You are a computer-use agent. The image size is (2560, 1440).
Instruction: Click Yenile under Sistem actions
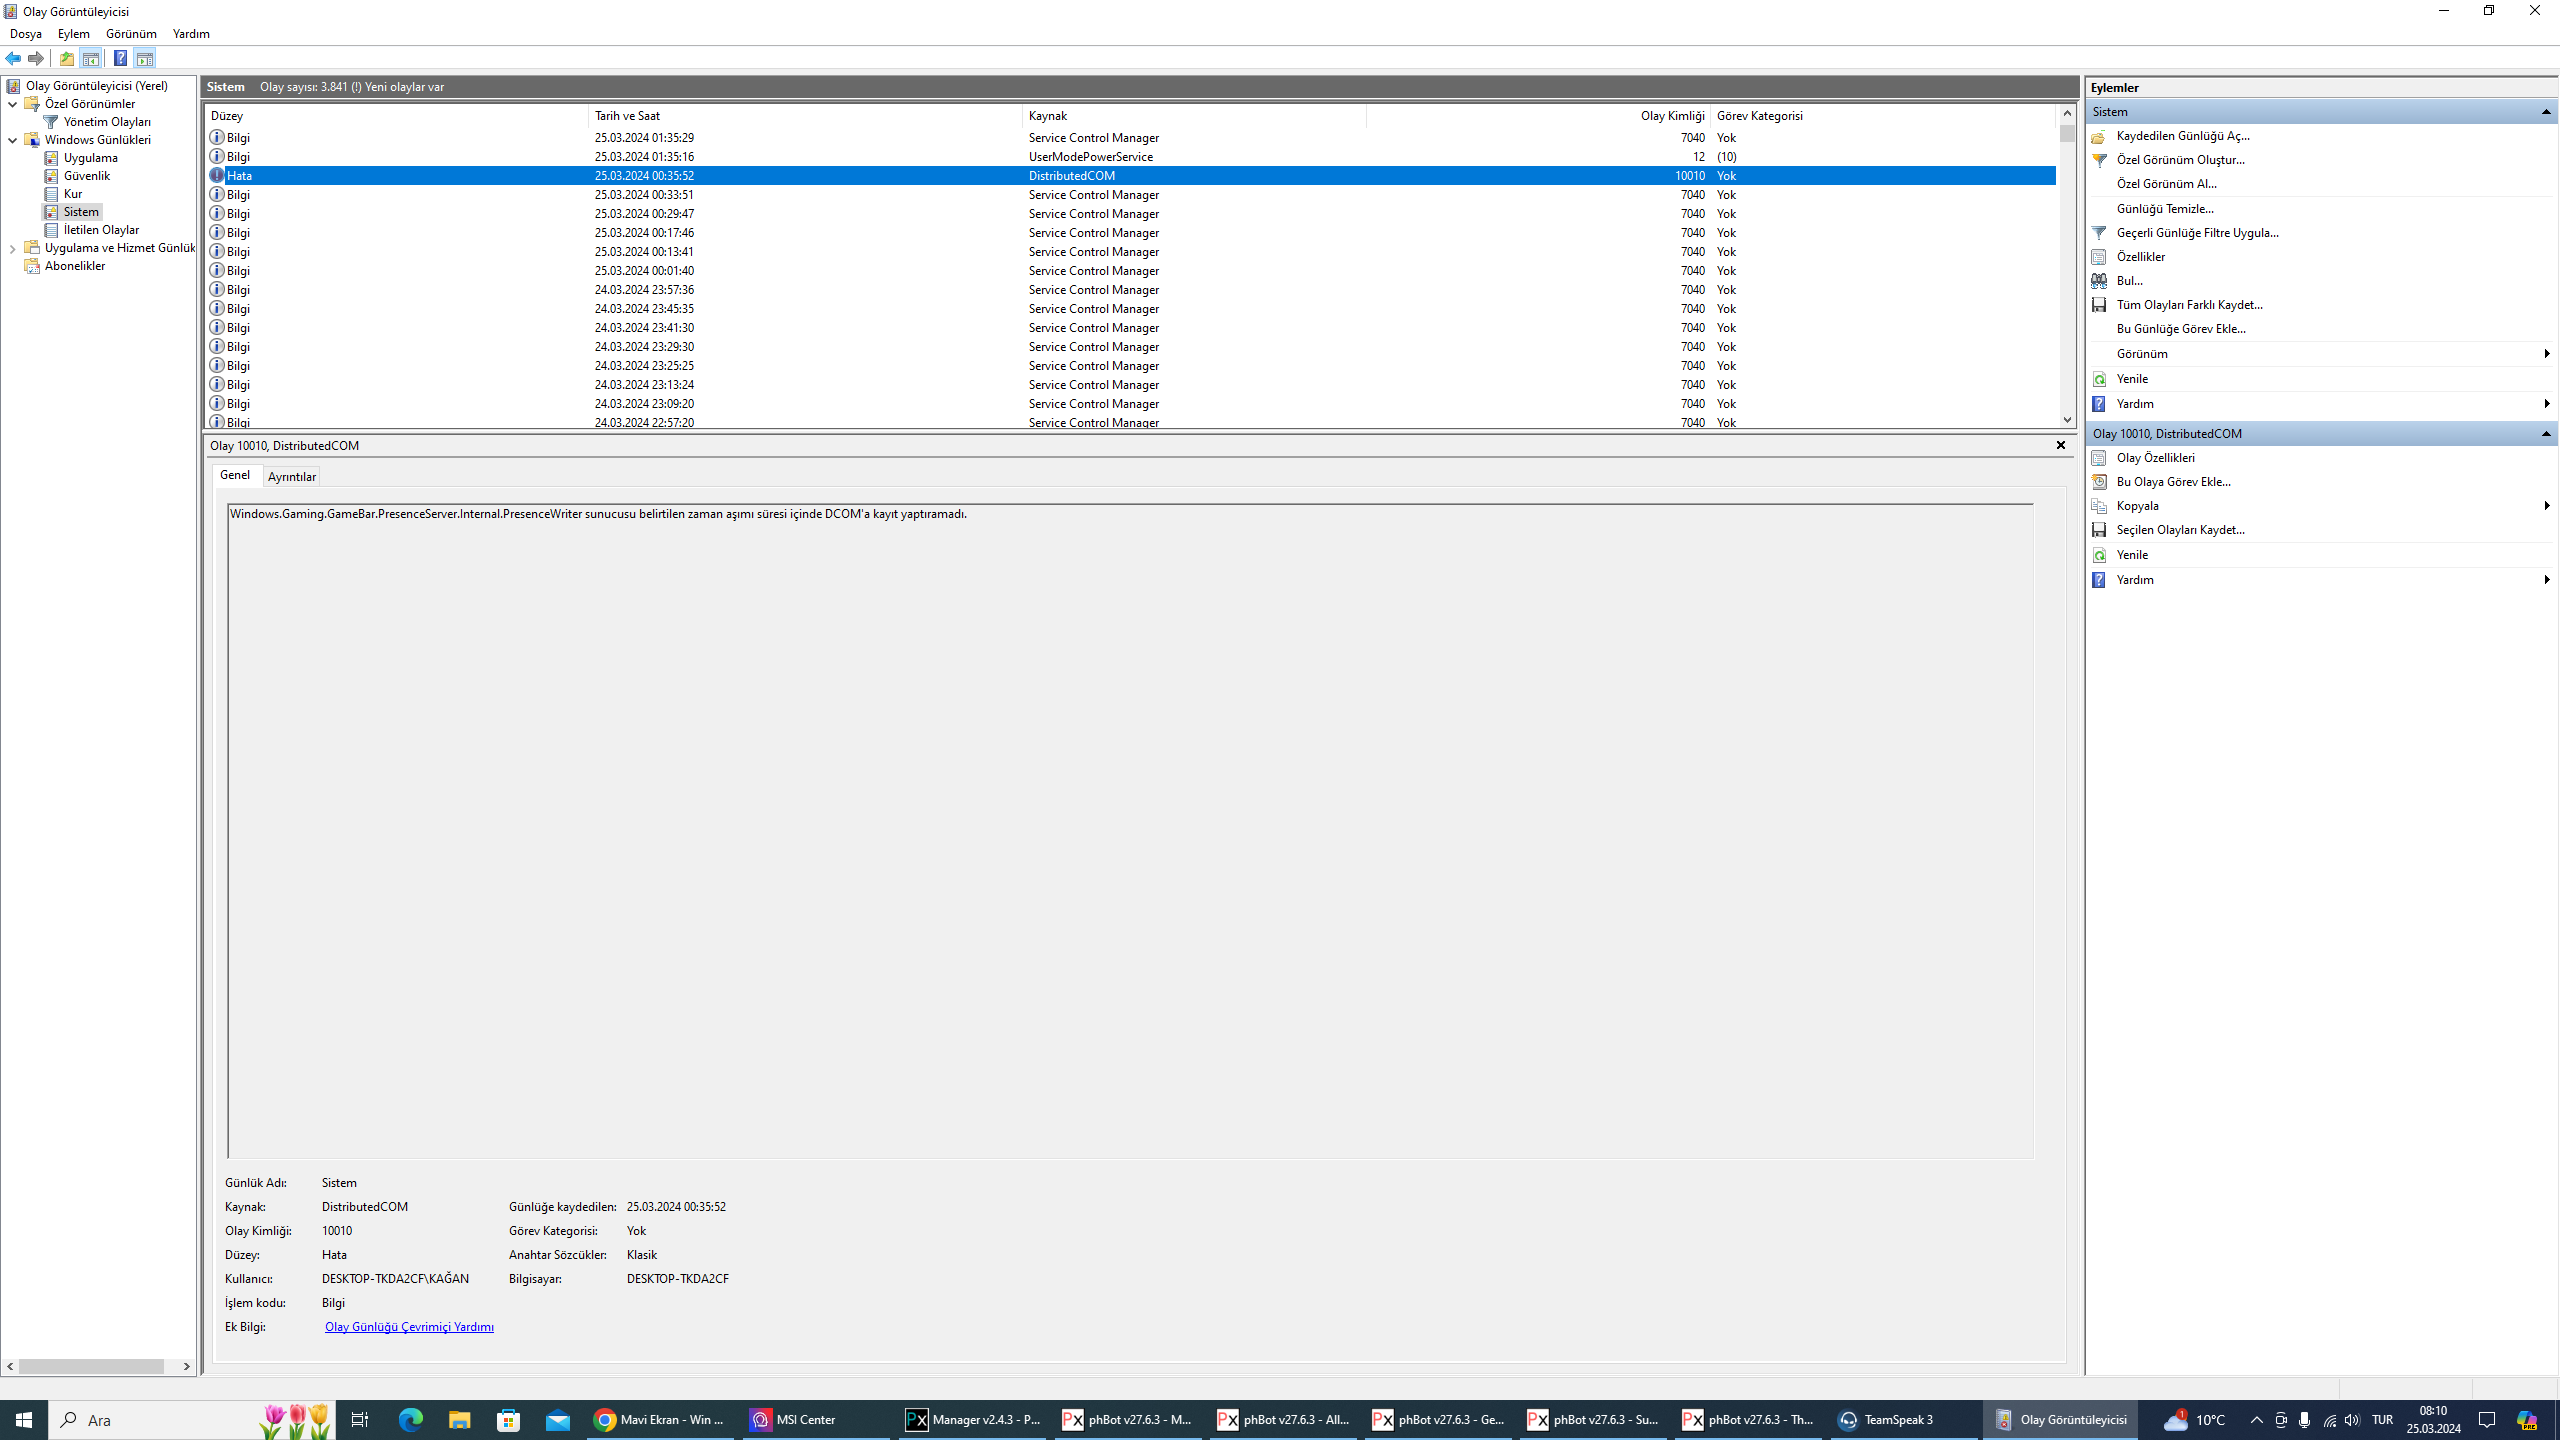[2132, 379]
